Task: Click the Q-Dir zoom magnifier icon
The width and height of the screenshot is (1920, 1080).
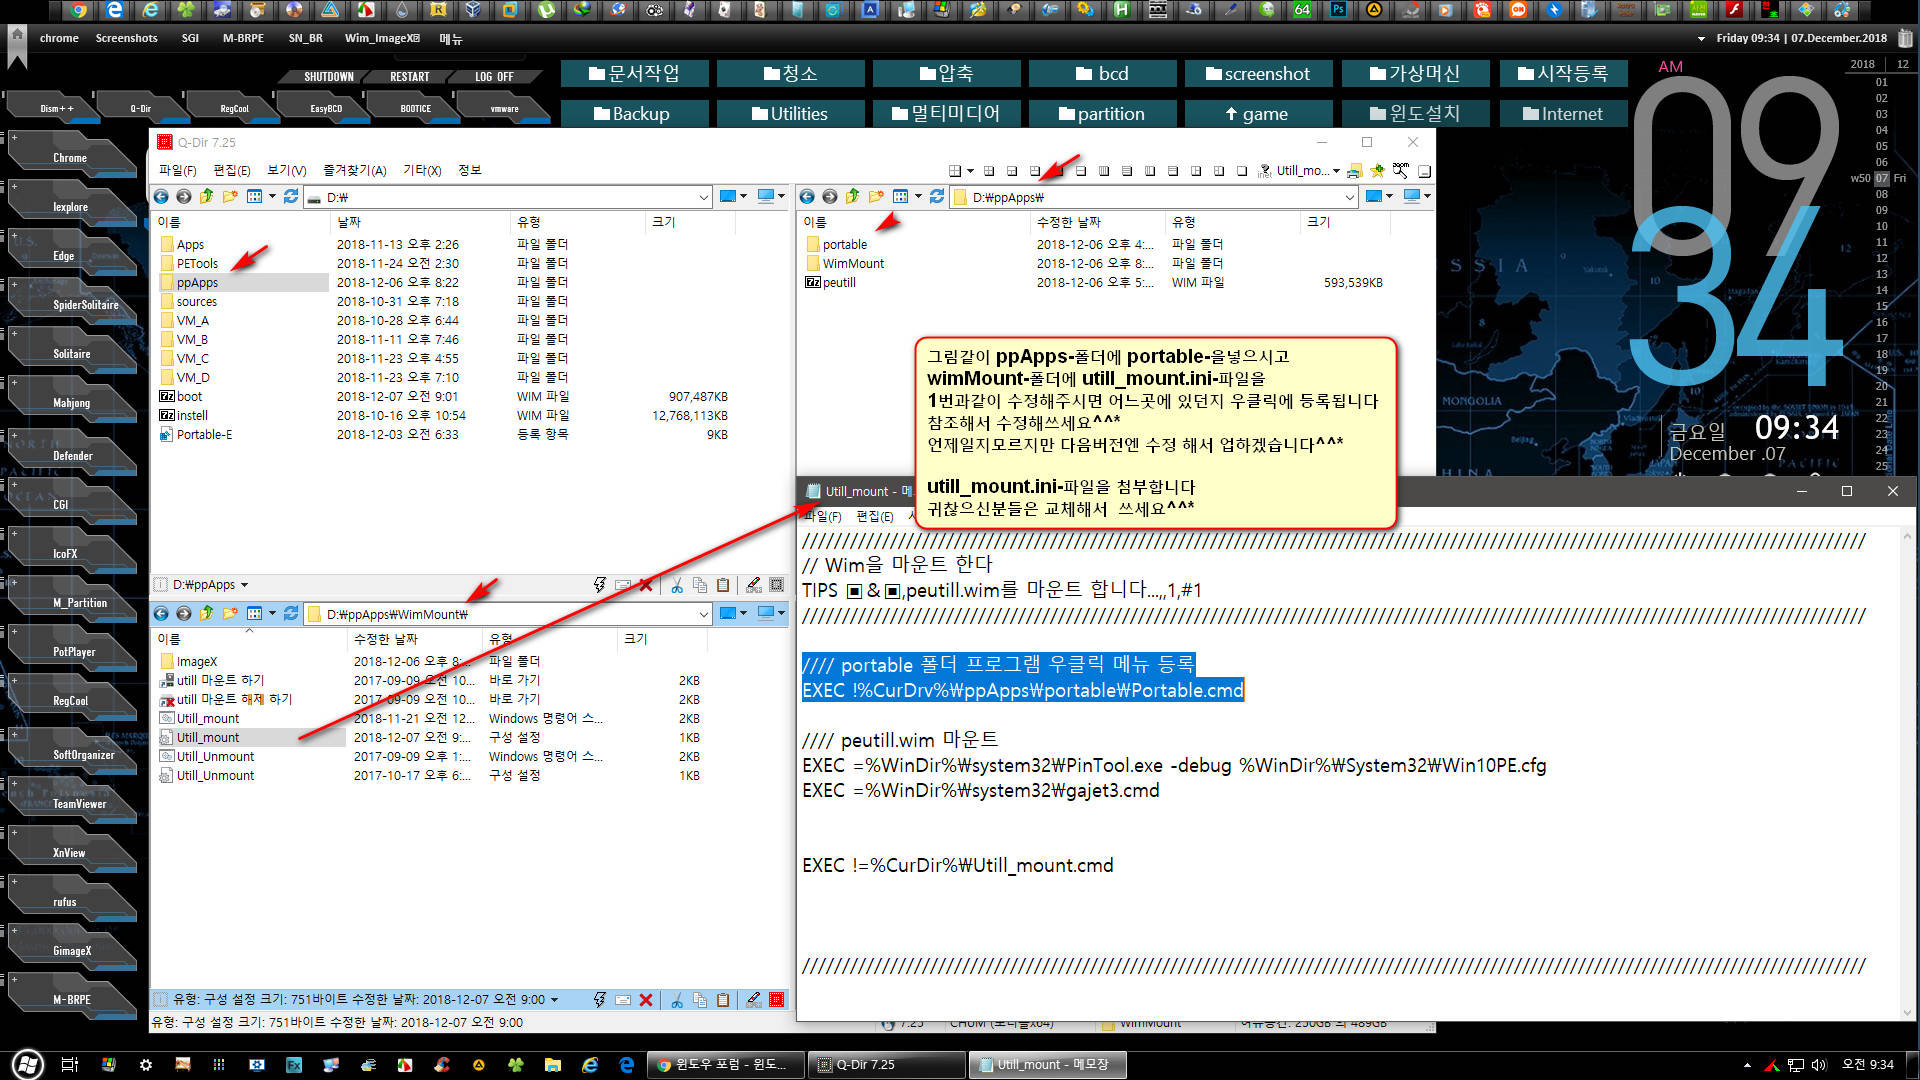Action: (x=1401, y=171)
